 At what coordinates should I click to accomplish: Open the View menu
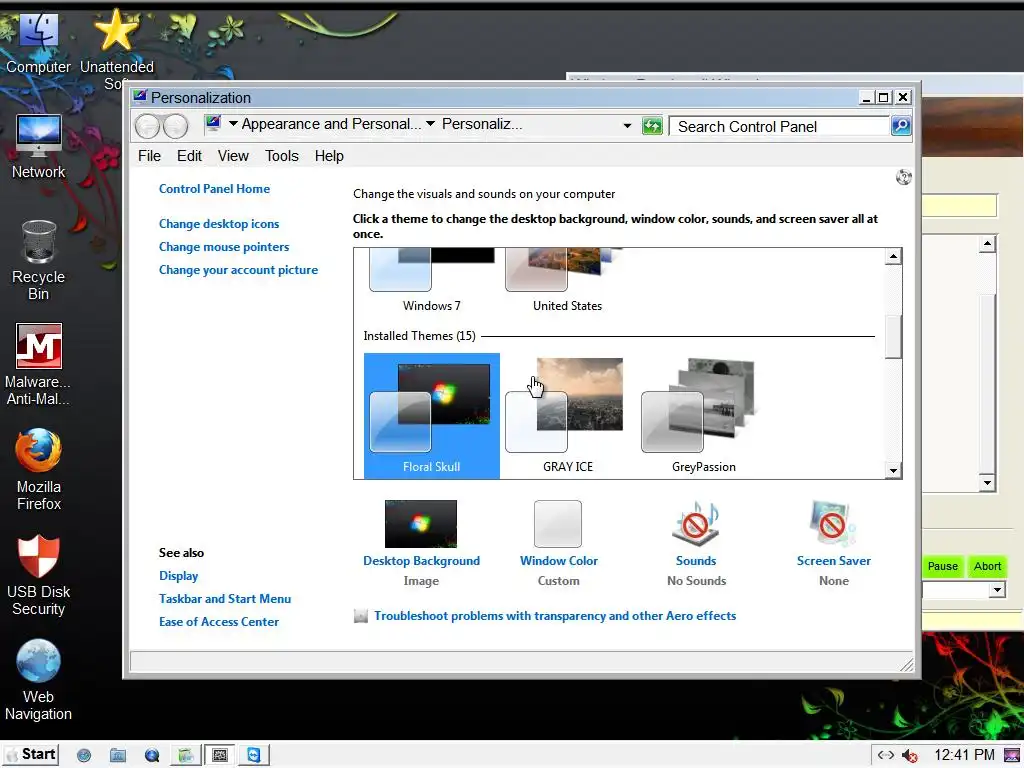coord(233,156)
